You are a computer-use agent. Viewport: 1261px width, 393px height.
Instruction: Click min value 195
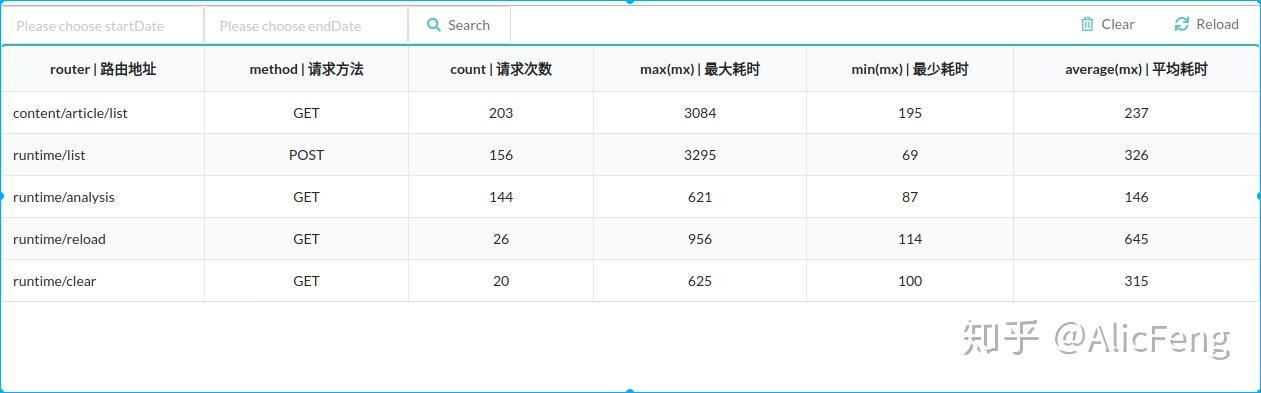tap(910, 113)
